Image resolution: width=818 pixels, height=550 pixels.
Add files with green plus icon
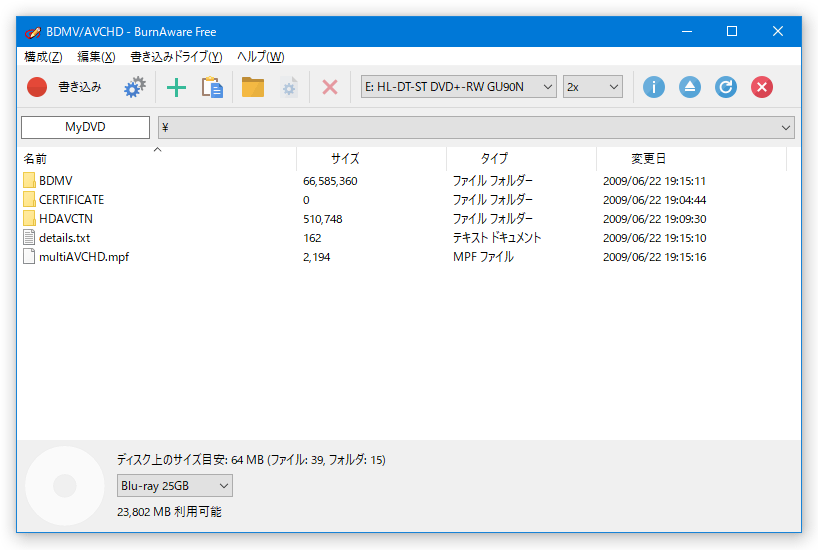[176, 87]
